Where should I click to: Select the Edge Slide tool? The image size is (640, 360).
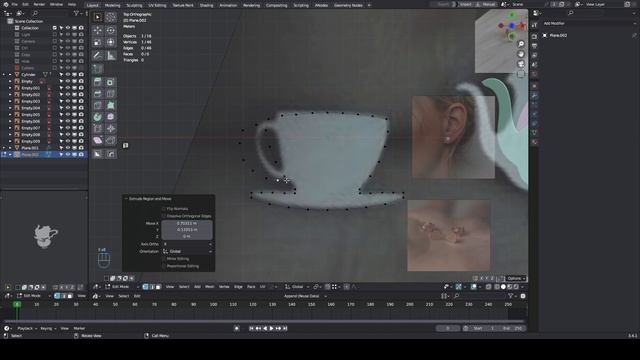tap(98, 129)
